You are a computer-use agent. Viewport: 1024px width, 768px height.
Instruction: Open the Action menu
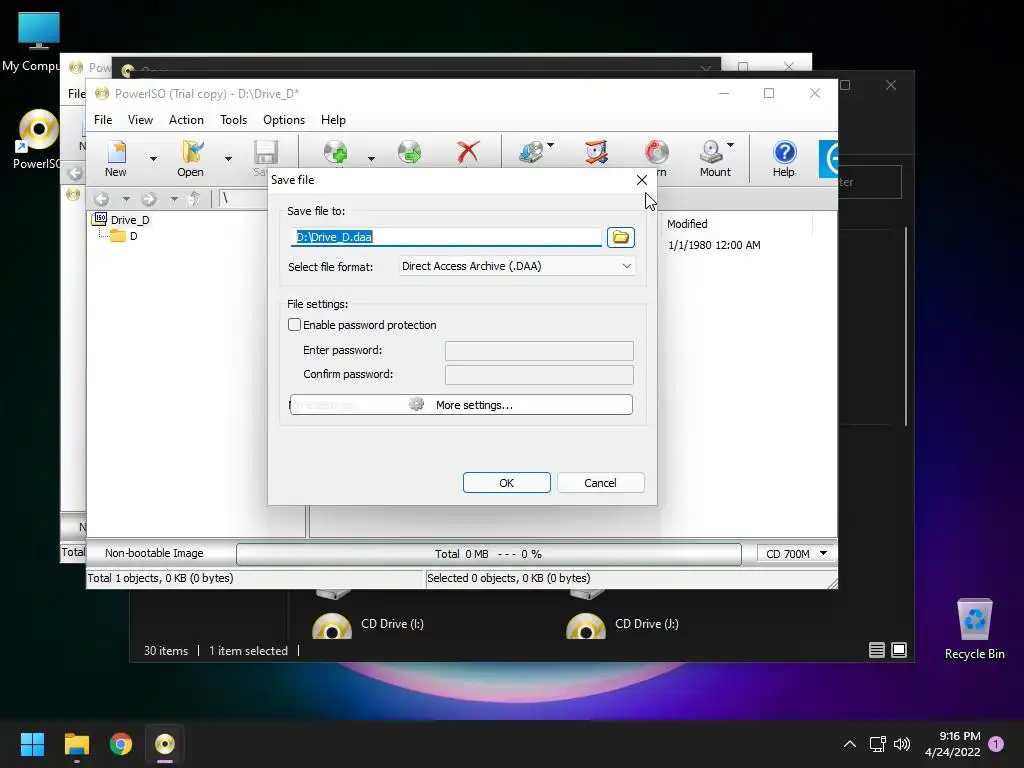(x=186, y=120)
